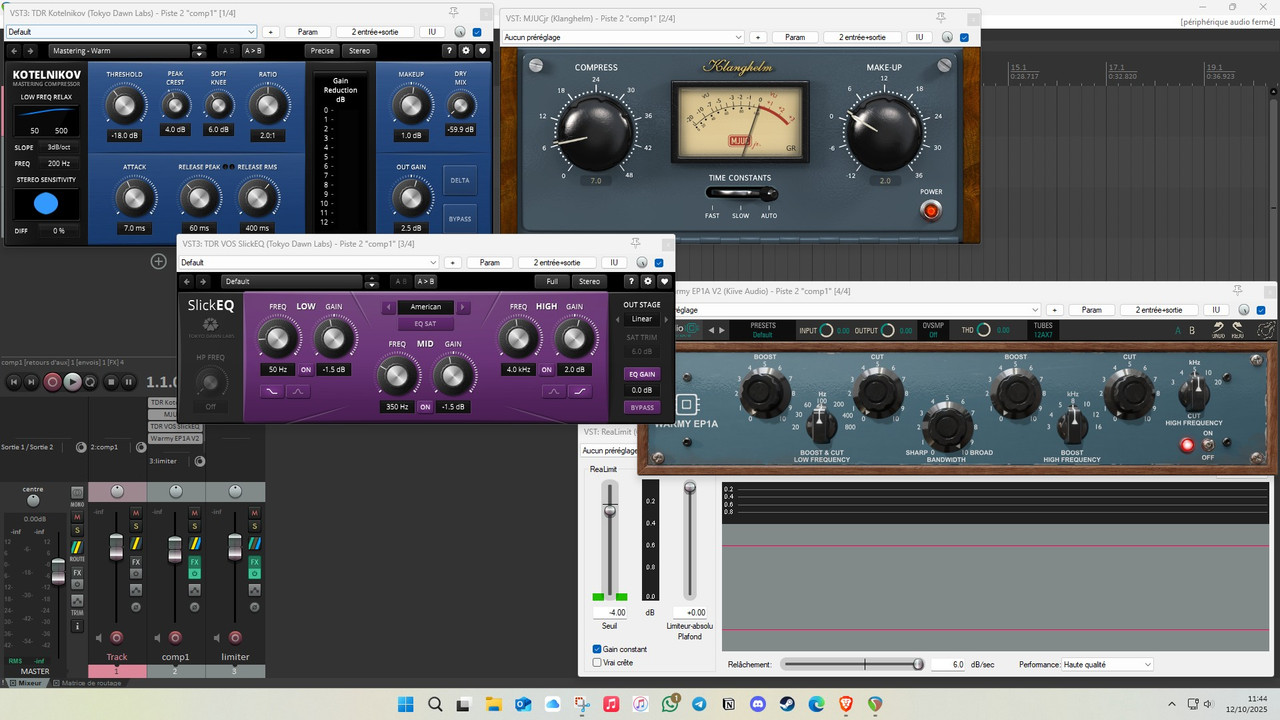Open the master track FX button
Image resolution: width=1280 pixels, height=720 pixels.
pos(77,573)
